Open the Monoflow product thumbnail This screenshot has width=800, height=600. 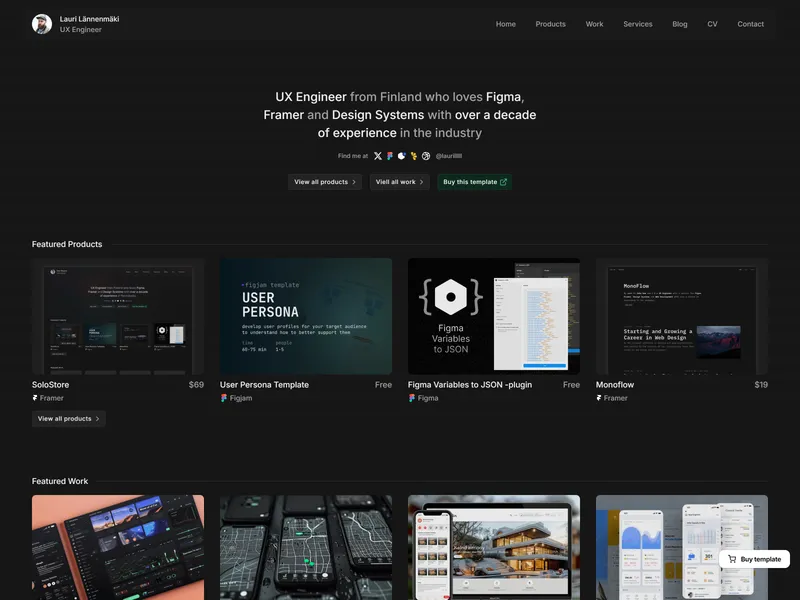[x=682, y=316]
